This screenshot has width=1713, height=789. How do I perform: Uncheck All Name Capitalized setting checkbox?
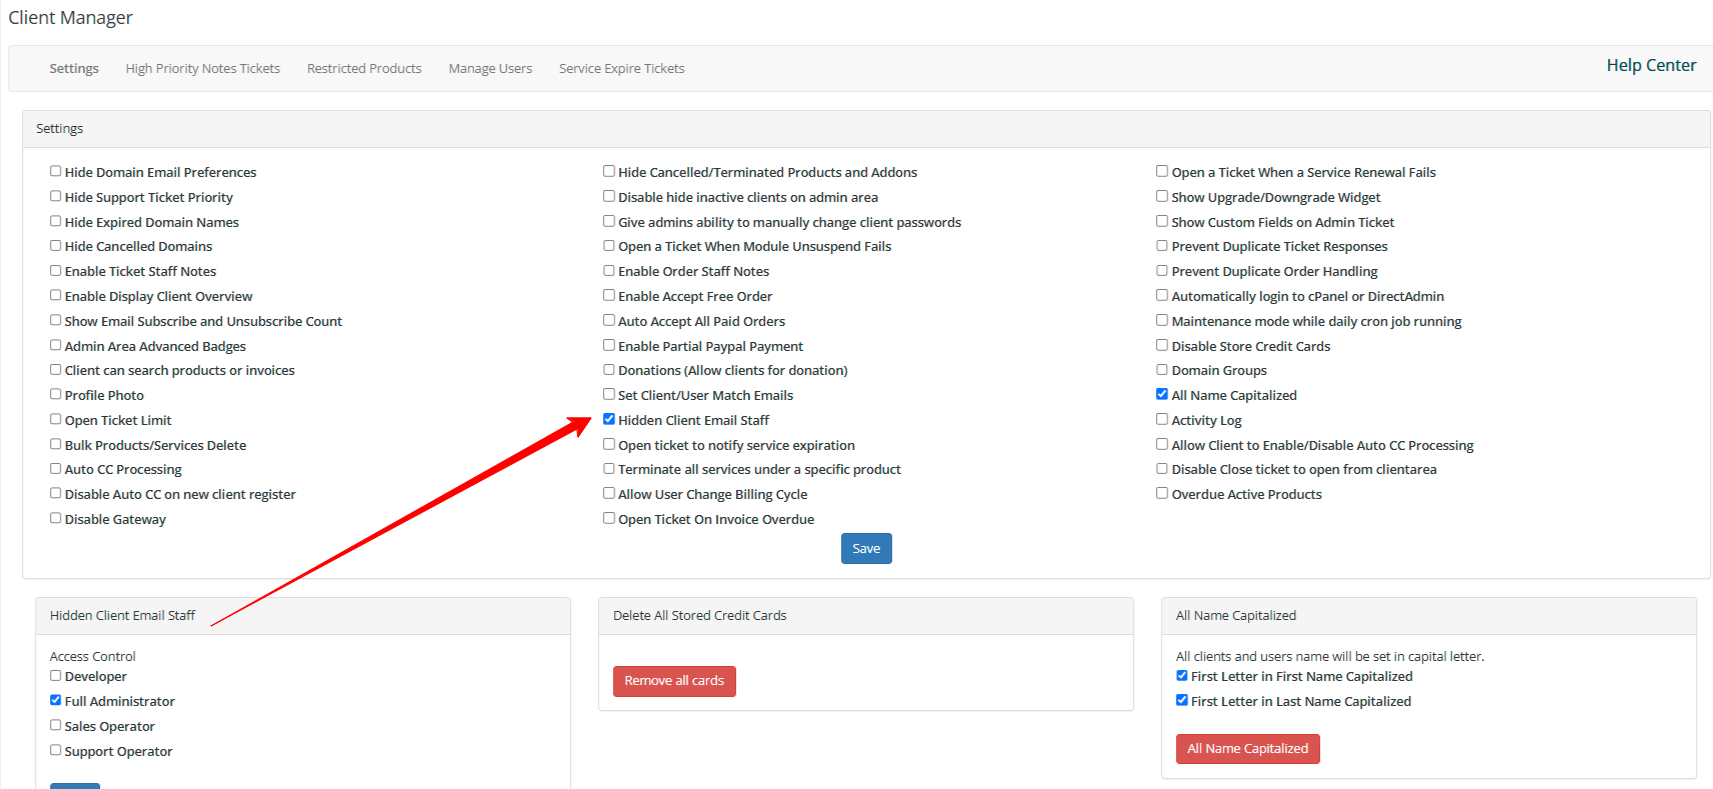(x=1162, y=394)
